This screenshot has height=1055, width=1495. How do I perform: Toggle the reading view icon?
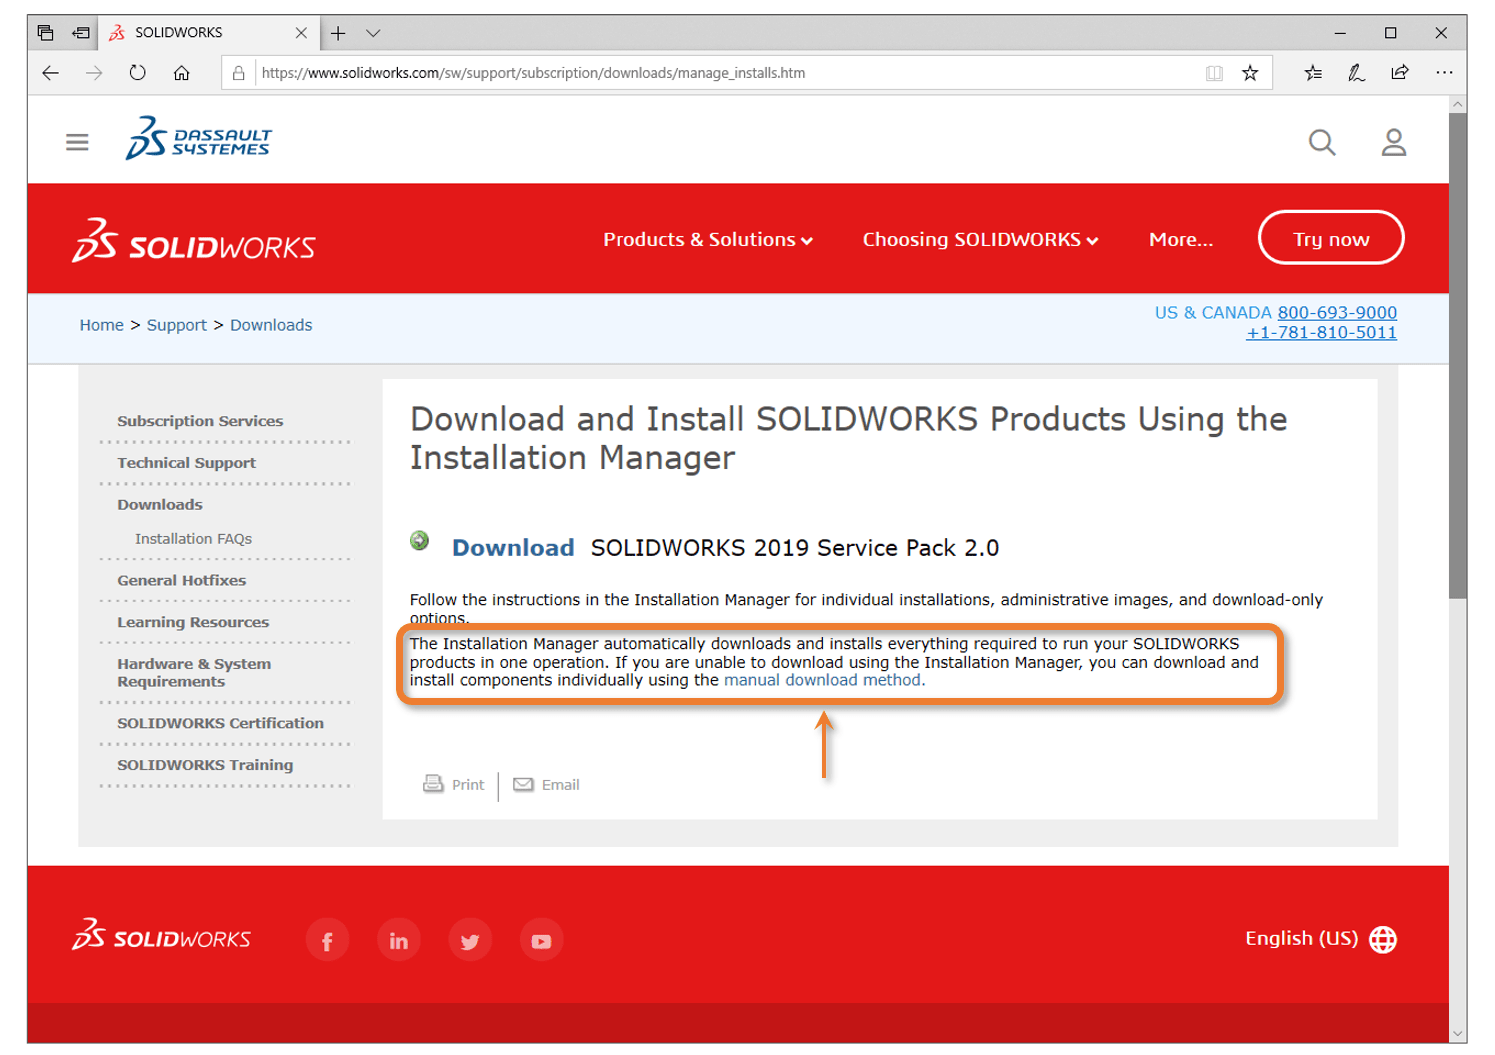1214,73
